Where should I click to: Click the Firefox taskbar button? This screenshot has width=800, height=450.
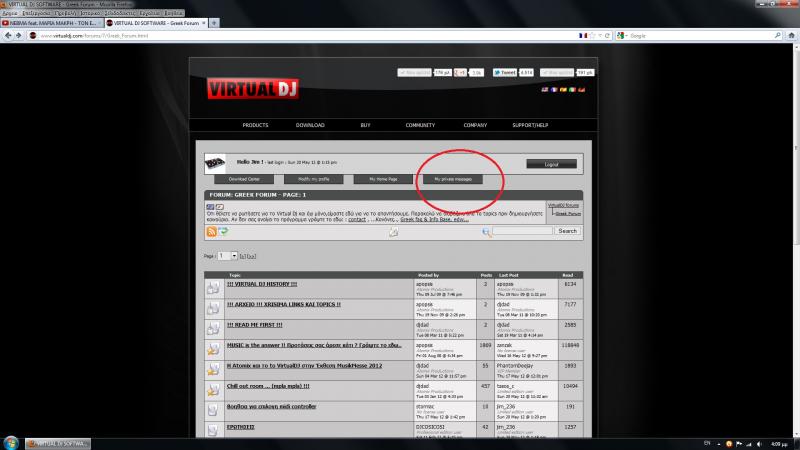point(58,443)
